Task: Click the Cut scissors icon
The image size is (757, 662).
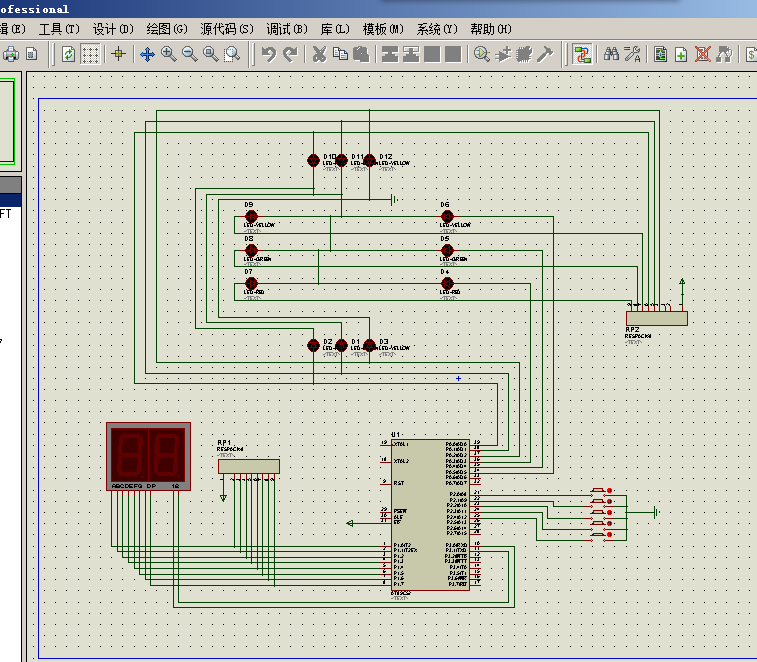Action: (320, 54)
